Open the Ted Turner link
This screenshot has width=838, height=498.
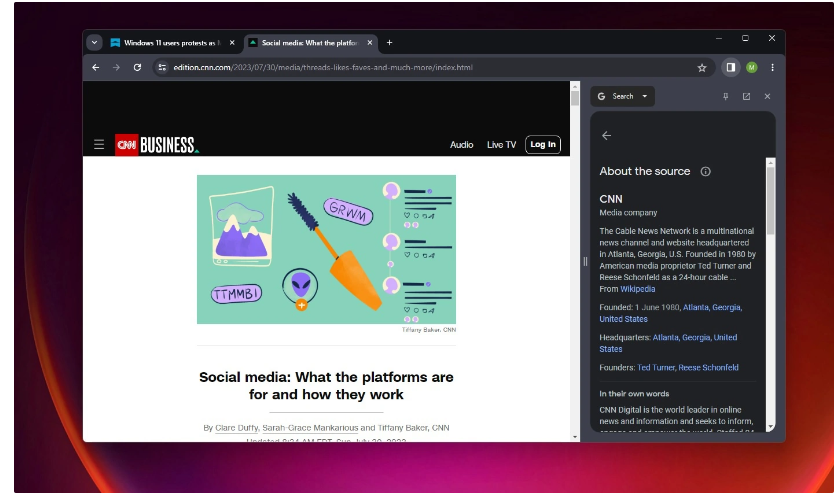tap(656, 368)
